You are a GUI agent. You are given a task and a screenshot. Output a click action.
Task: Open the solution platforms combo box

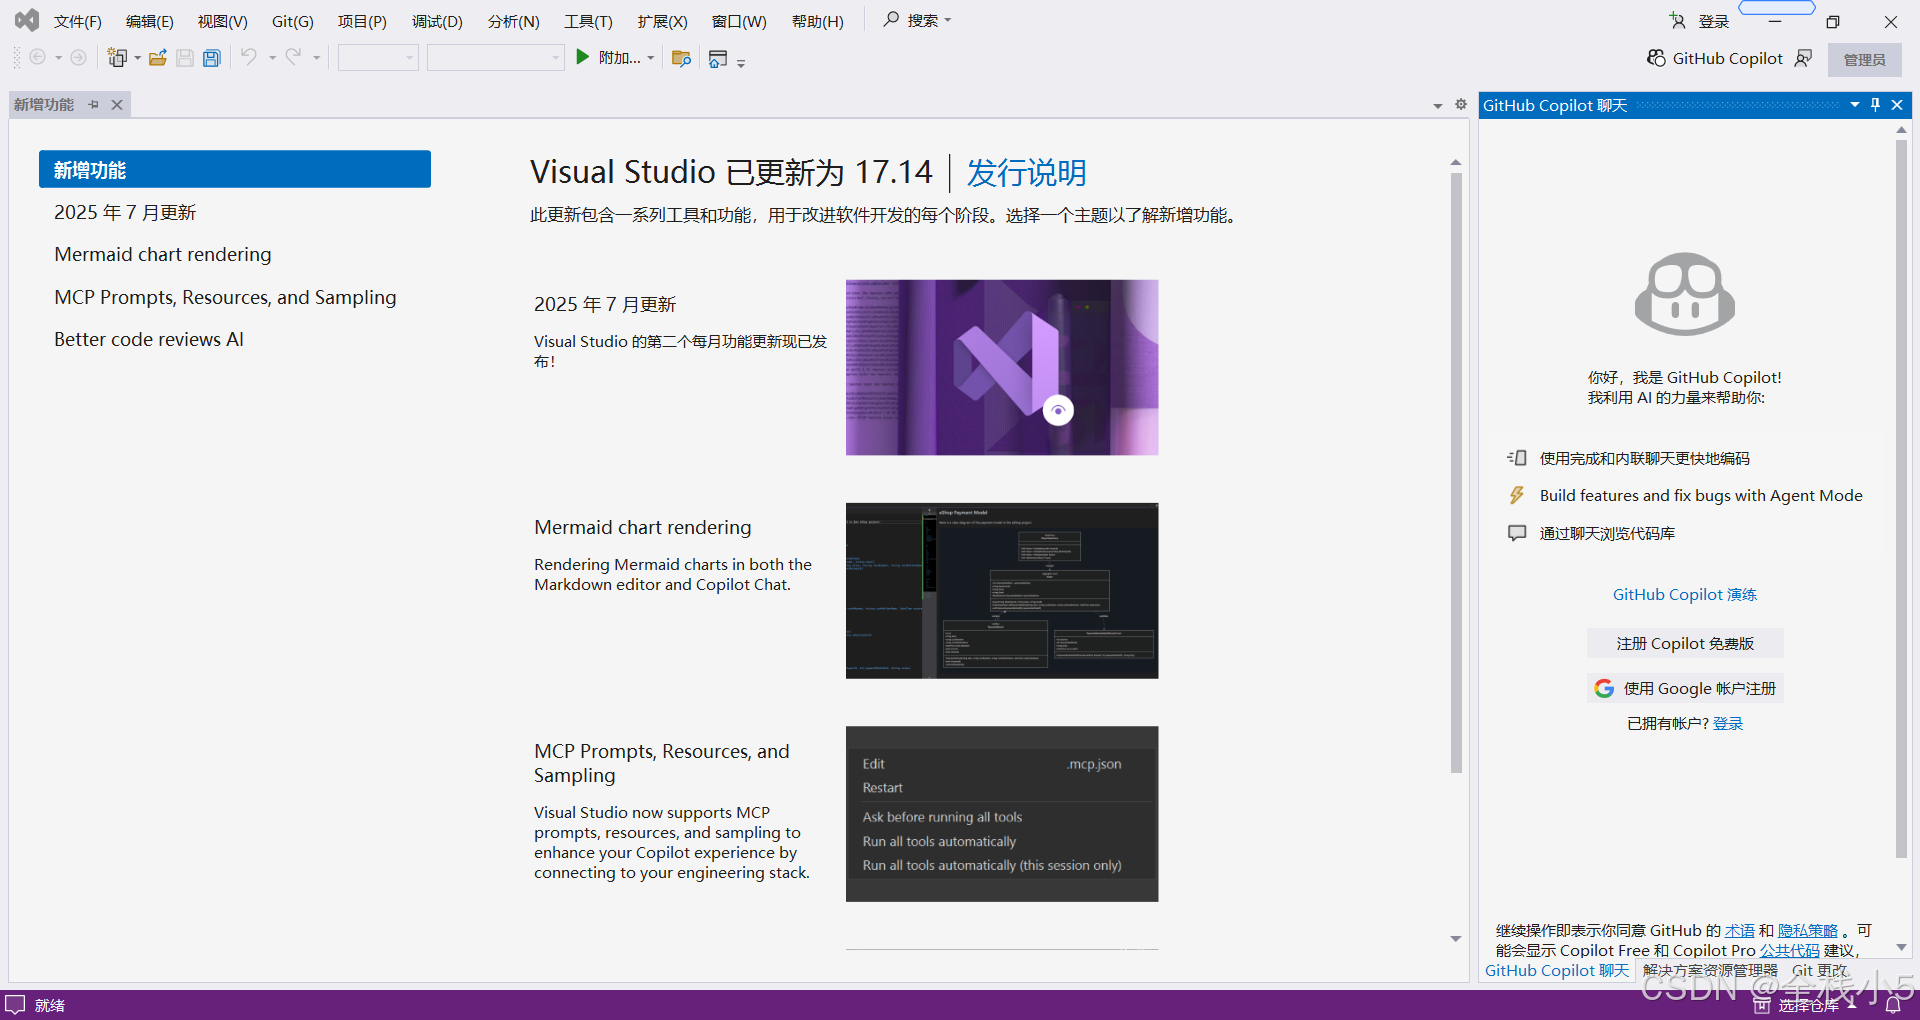[495, 58]
